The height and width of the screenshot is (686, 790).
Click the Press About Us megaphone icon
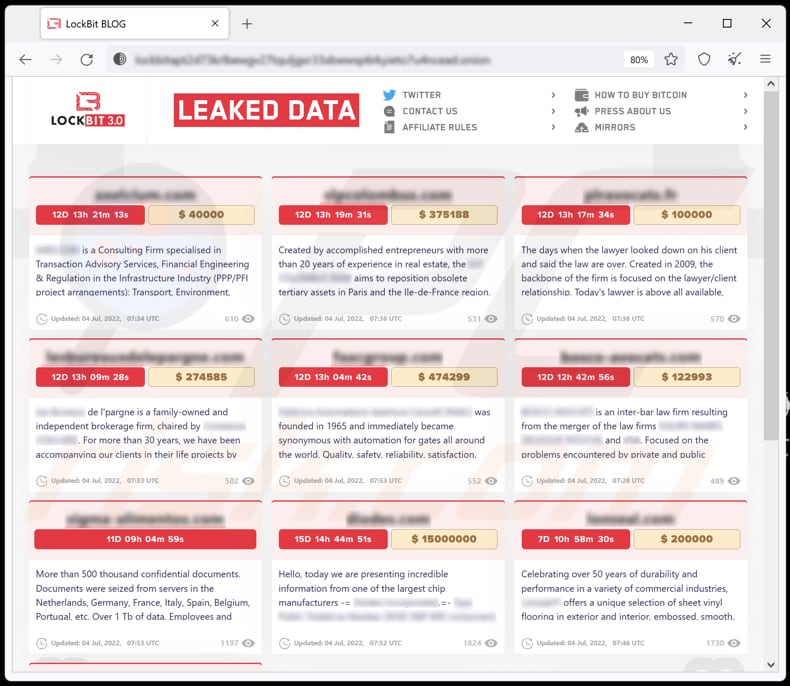point(581,111)
